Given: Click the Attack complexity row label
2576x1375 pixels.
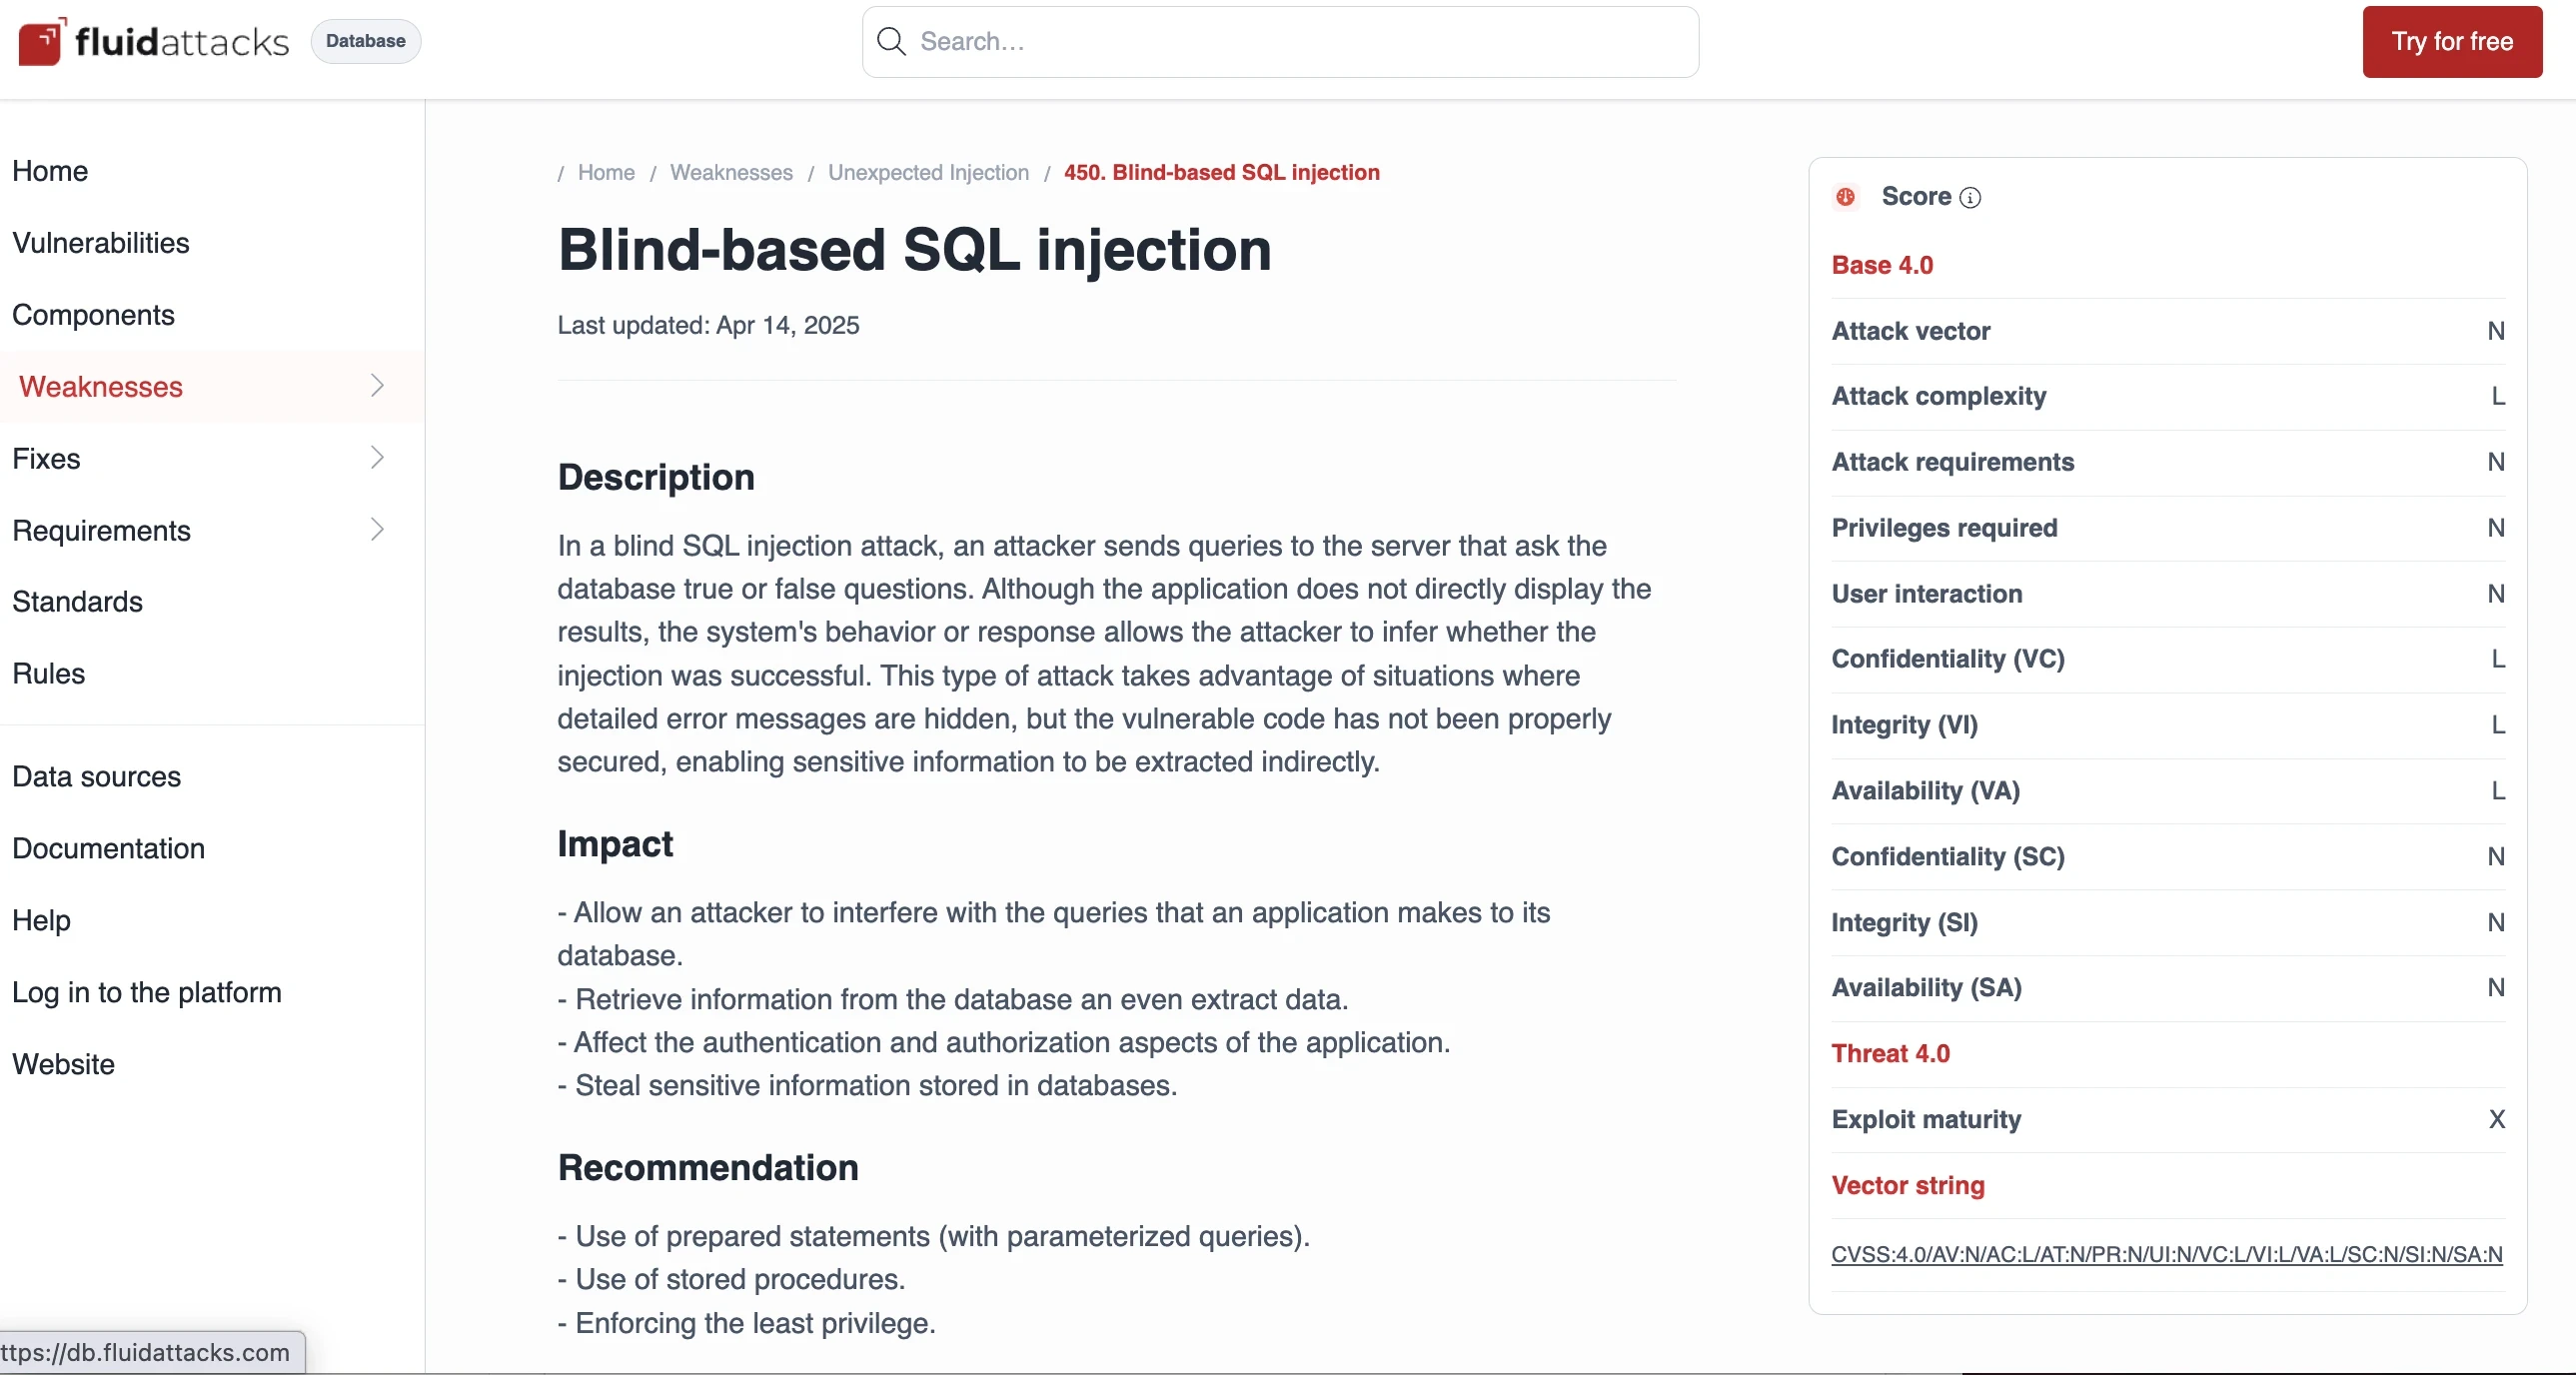Looking at the screenshot, I should 1939,397.
